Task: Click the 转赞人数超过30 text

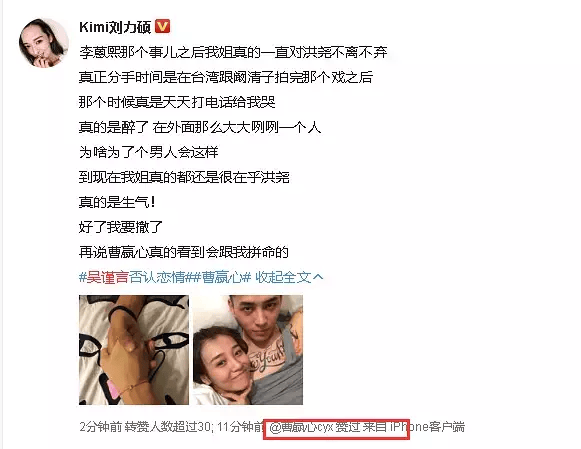Action: tap(167, 427)
